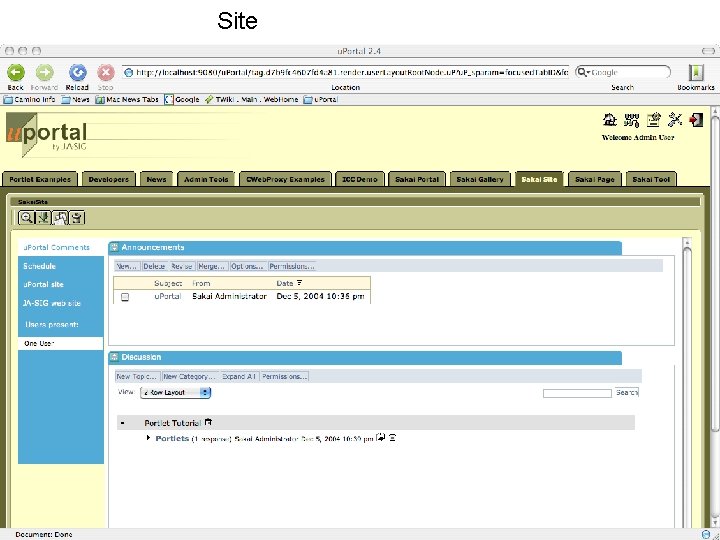Click the last icon on the Portlets topic row
Viewport: 720px width, 540px height.
point(393,438)
